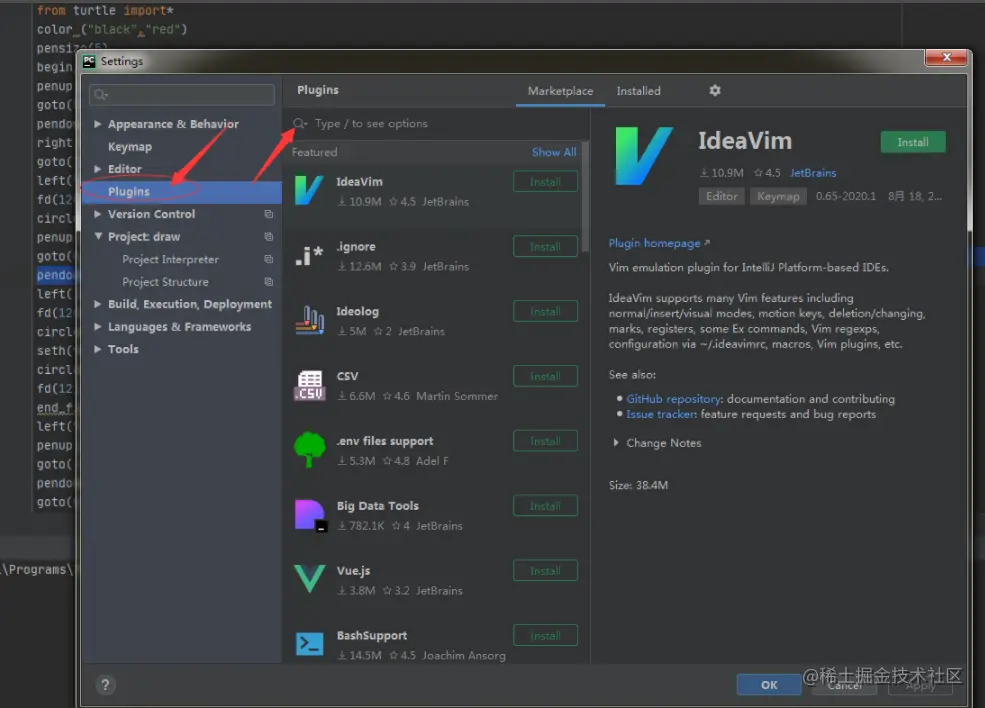Install the CSV plugin
Image resolution: width=985 pixels, height=708 pixels.
point(545,376)
